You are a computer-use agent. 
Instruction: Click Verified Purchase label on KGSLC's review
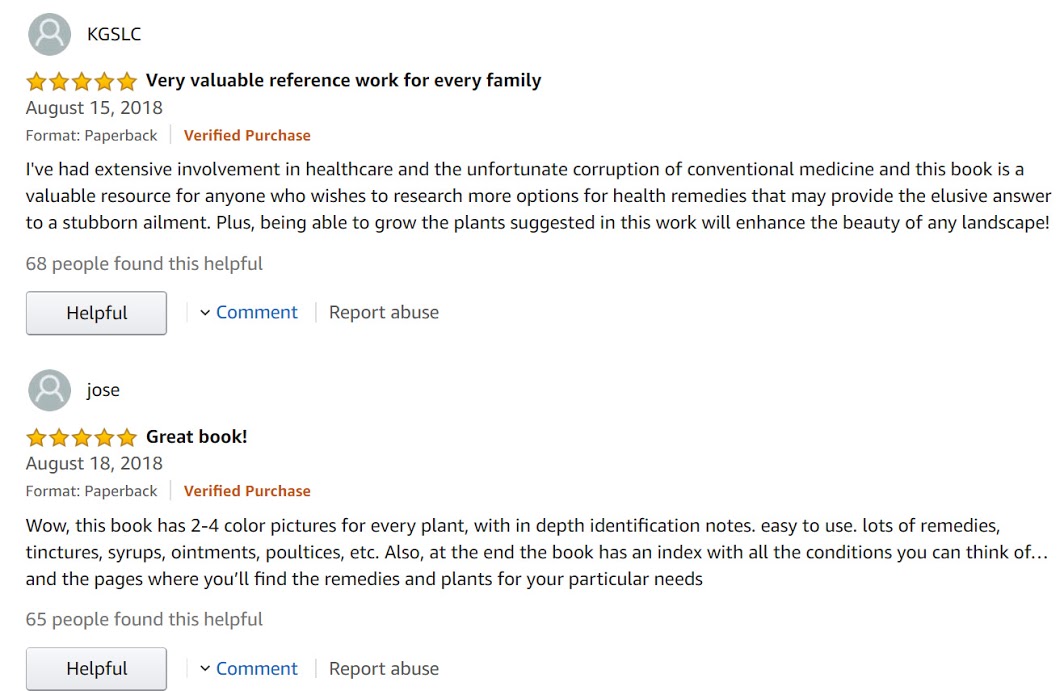[x=247, y=136]
